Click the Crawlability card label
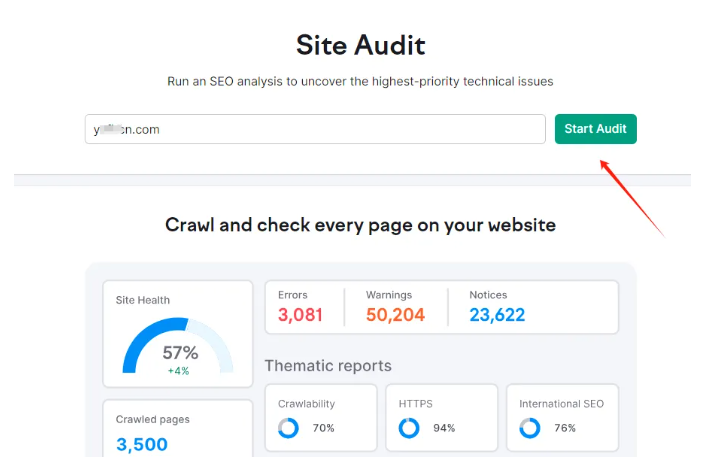Image resolution: width=709 pixels, height=475 pixels. point(307,404)
